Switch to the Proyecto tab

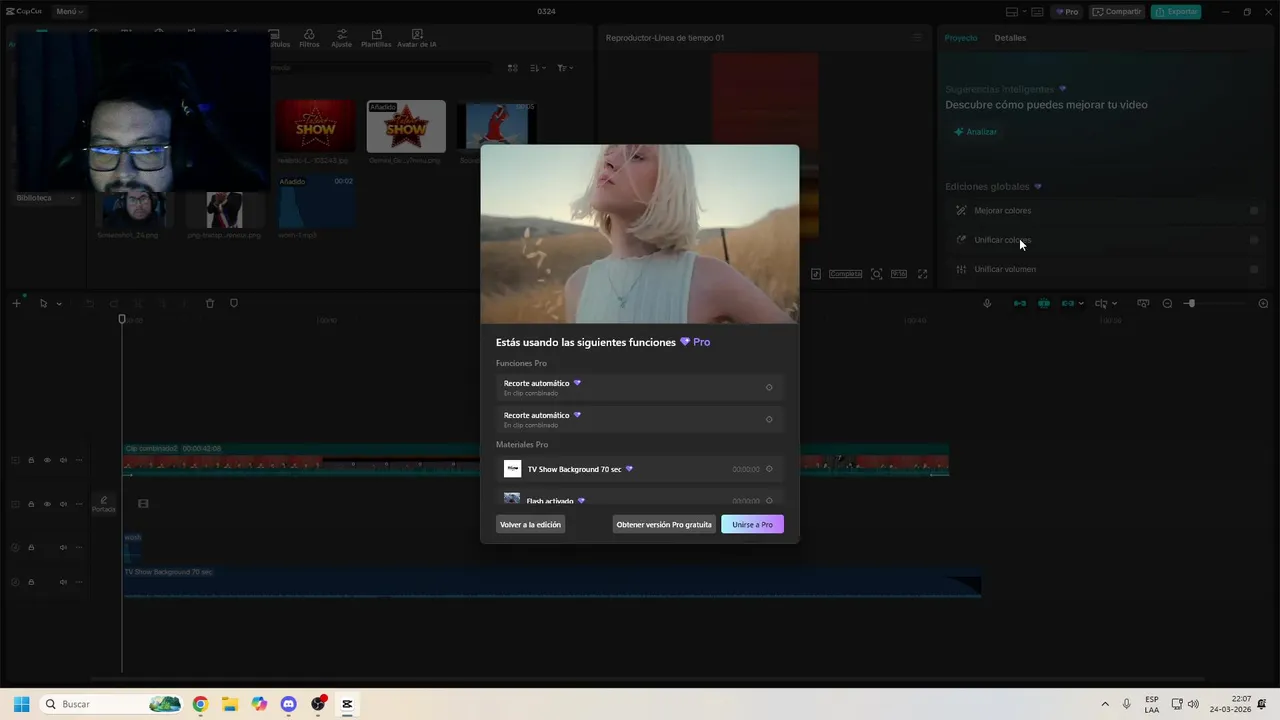coord(961,38)
